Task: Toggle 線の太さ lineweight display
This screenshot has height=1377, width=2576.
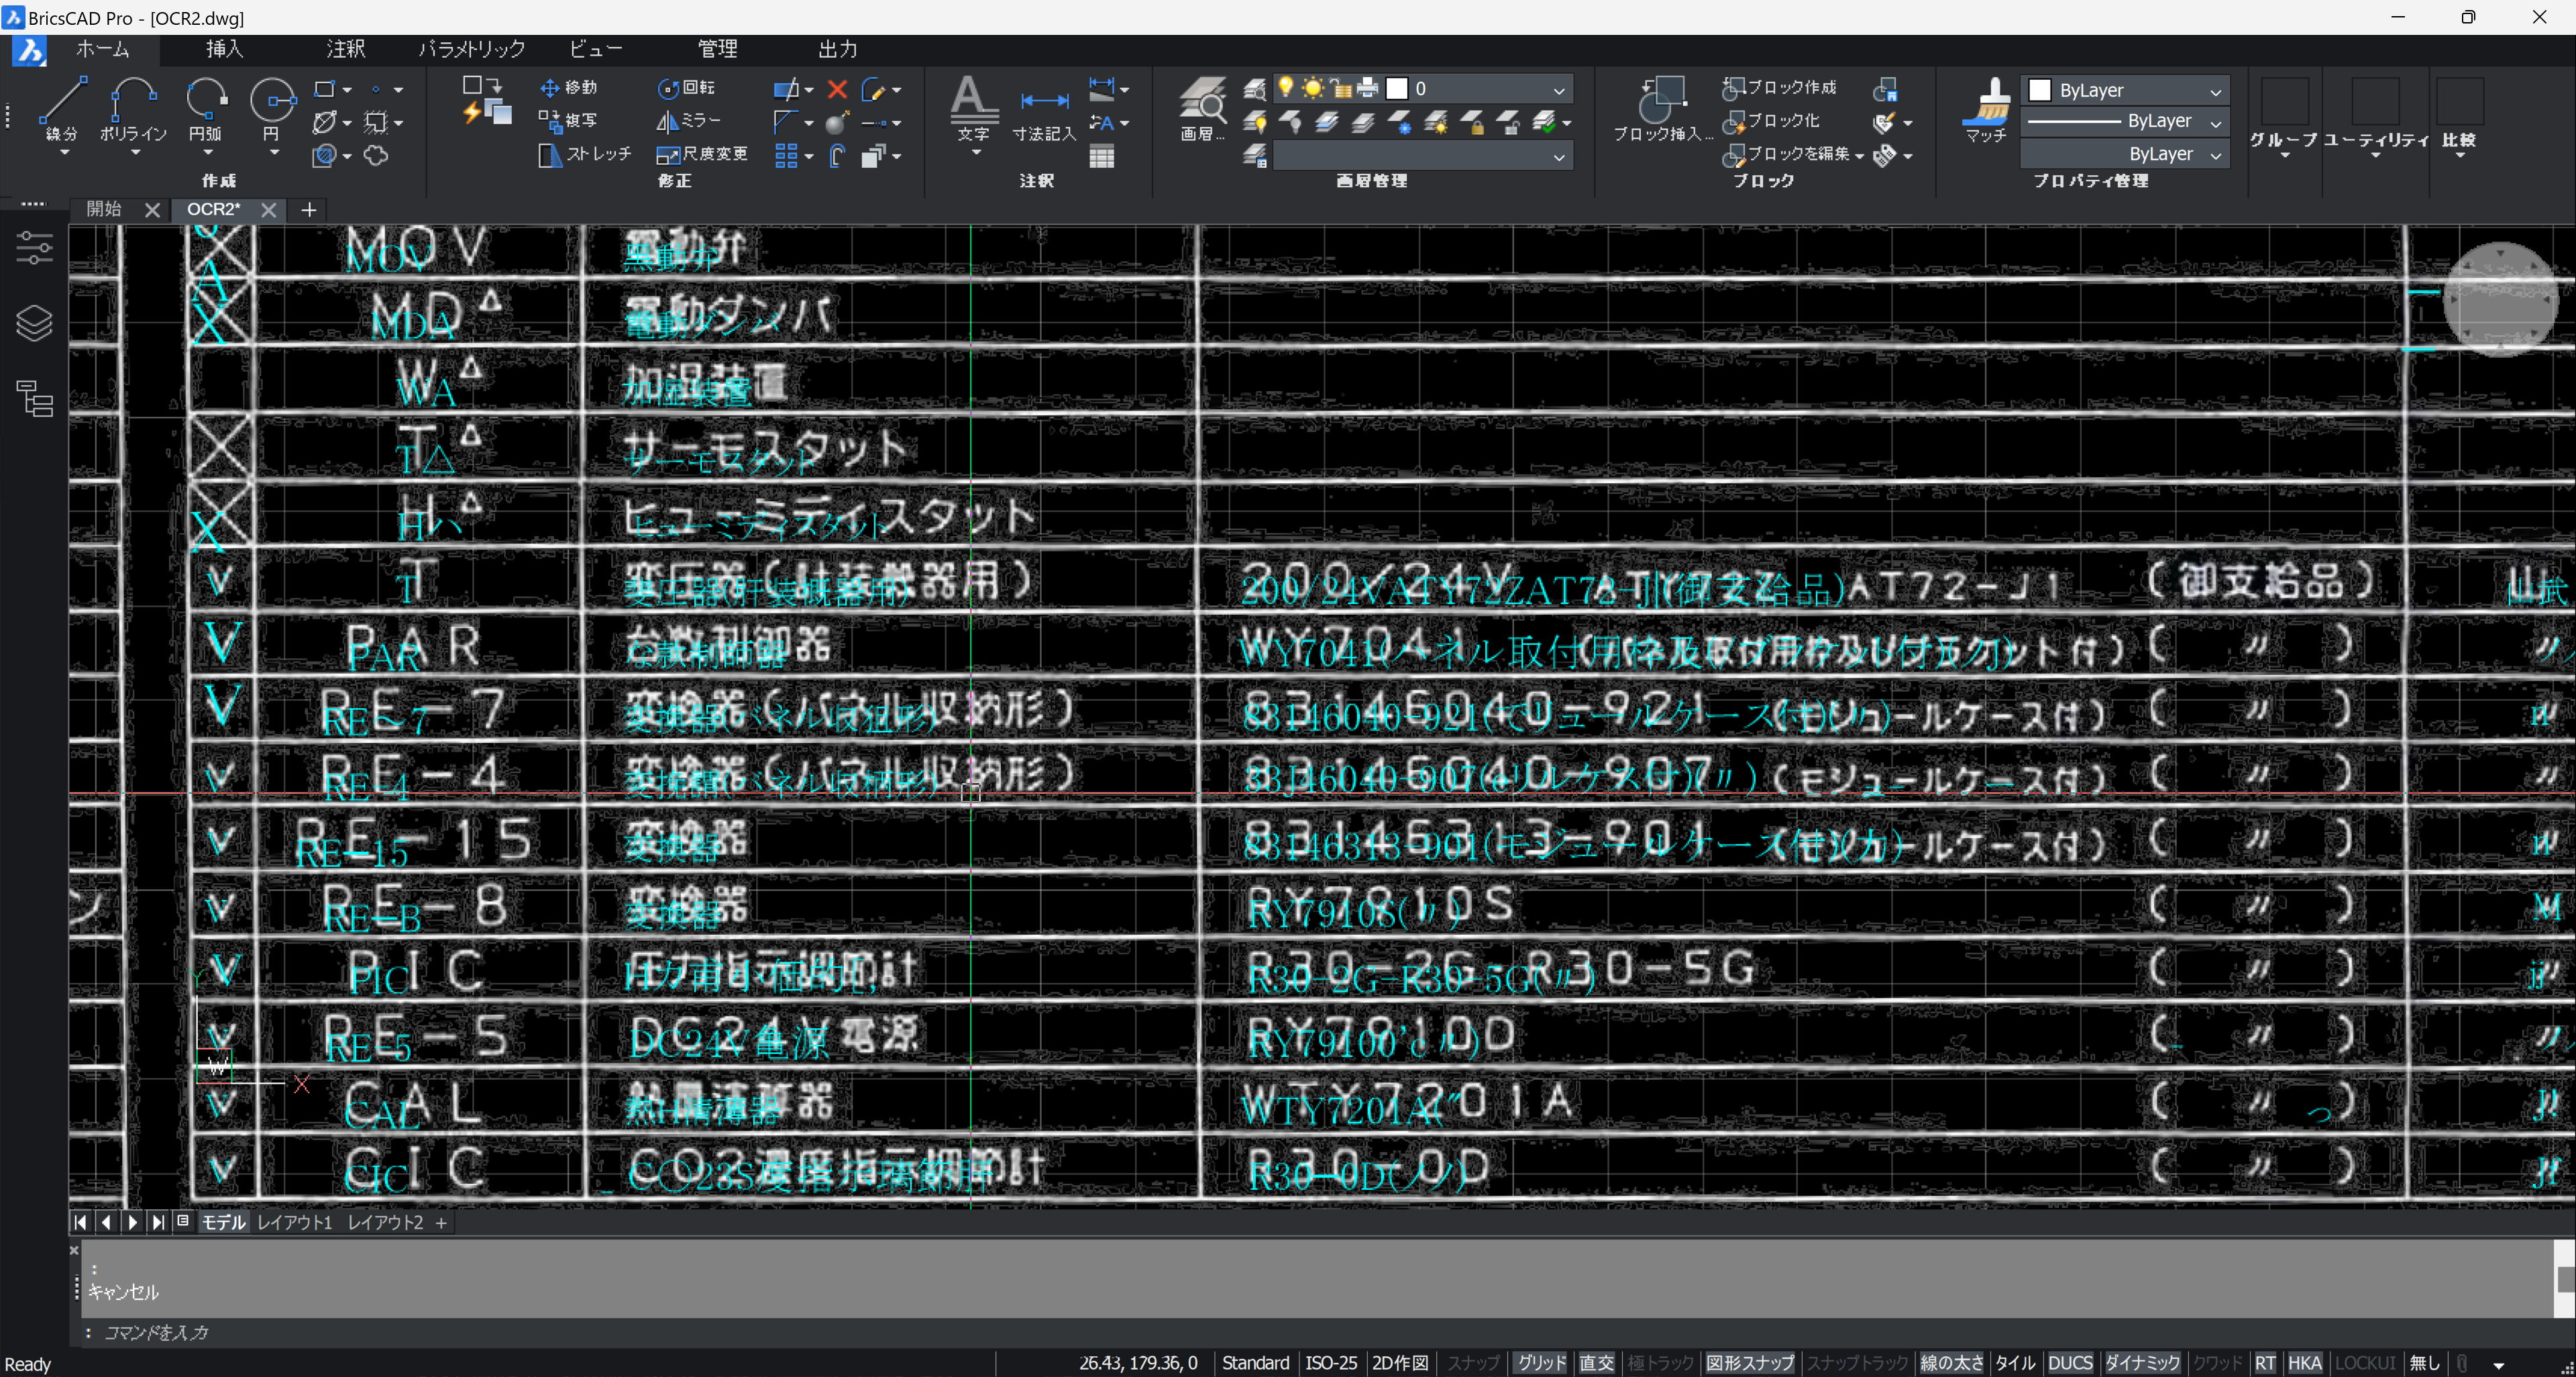Action: coord(1951,1363)
